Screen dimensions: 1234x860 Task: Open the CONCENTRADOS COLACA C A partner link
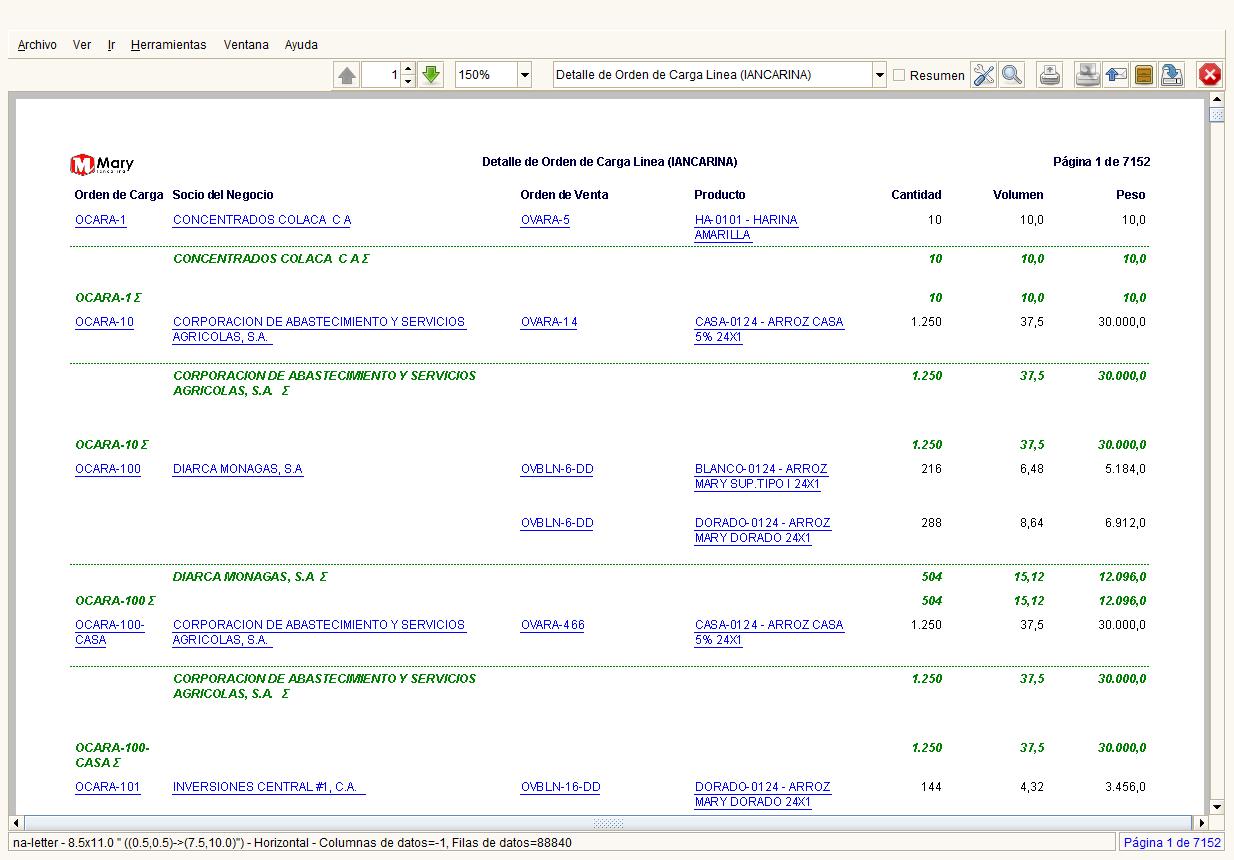(x=262, y=220)
